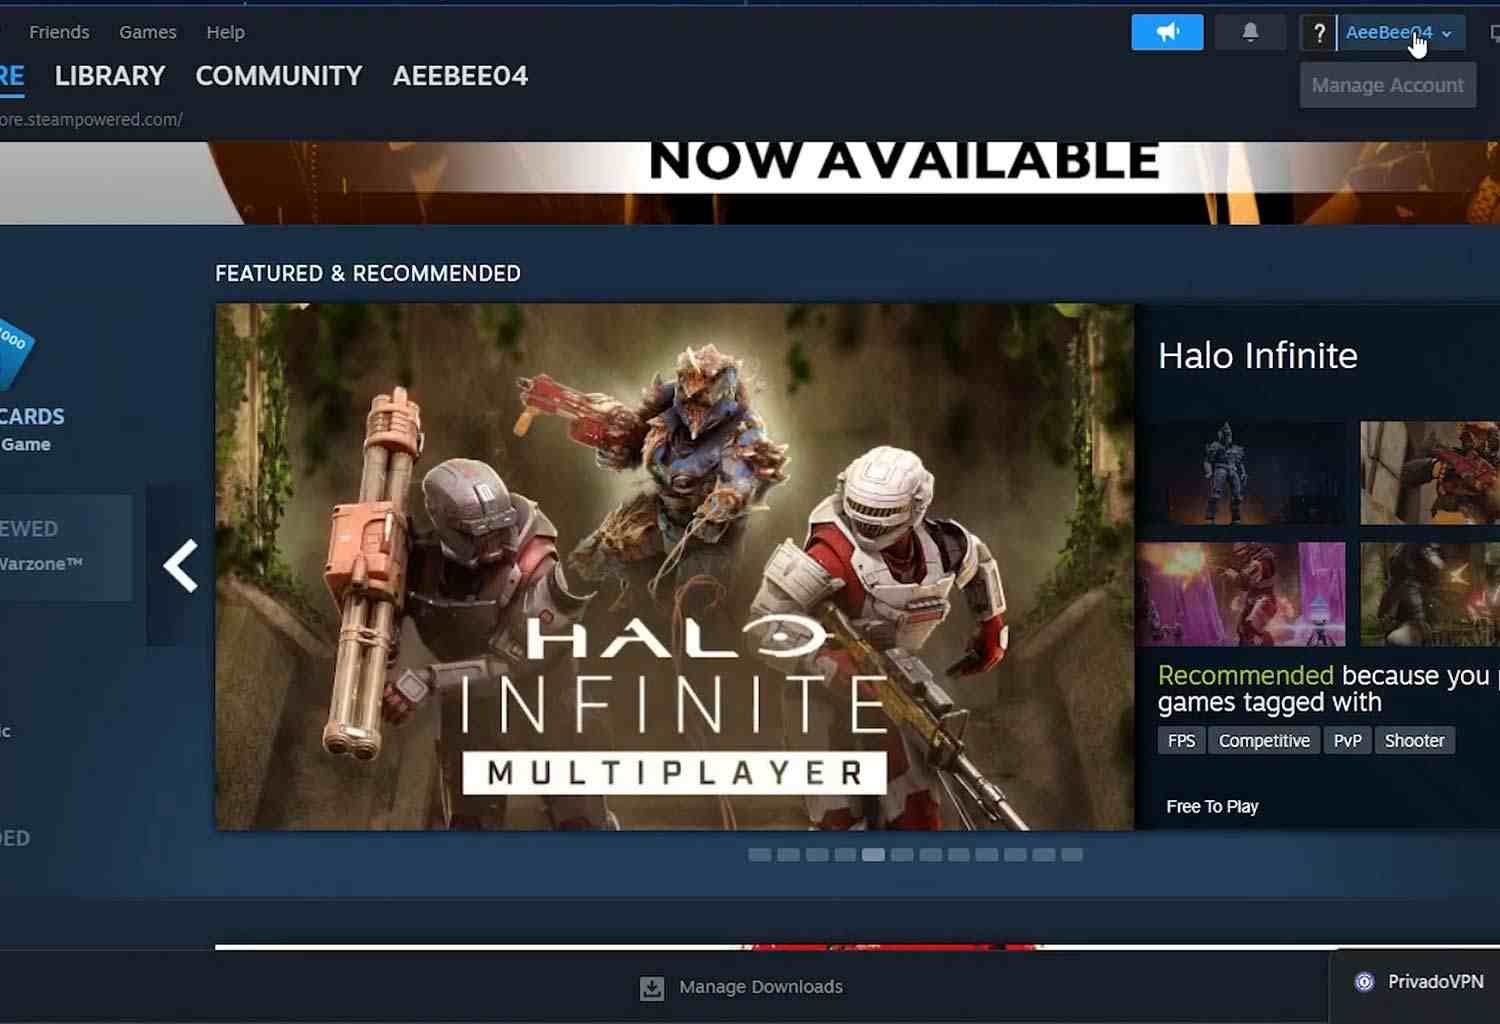
Task: Open the PrivadoVPN text label
Action: pyautogui.click(x=1436, y=982)
